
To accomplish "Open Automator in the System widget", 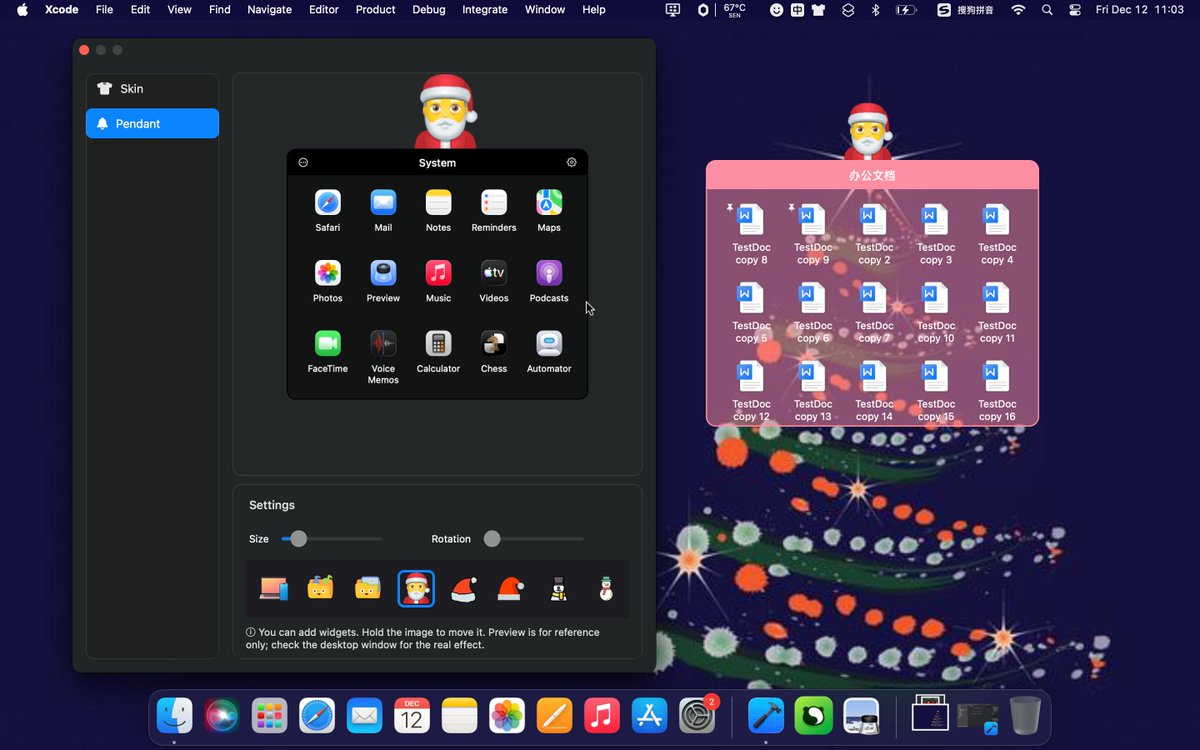I will (x=549, y=344).
